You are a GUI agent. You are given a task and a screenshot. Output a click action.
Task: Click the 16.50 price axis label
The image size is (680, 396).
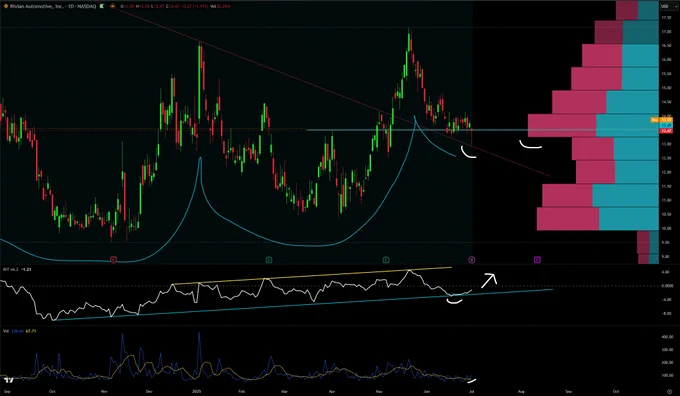[666, 46]
